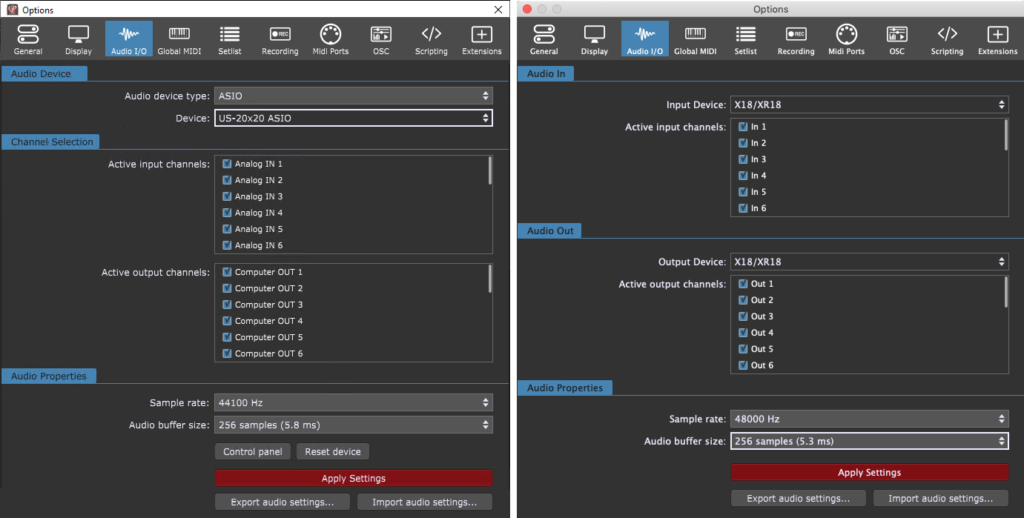The height and width of the screenshot is (518, 1024).
Task: Click scrollbar of Windows active output channels list
Action: click(x=490, y=279)
